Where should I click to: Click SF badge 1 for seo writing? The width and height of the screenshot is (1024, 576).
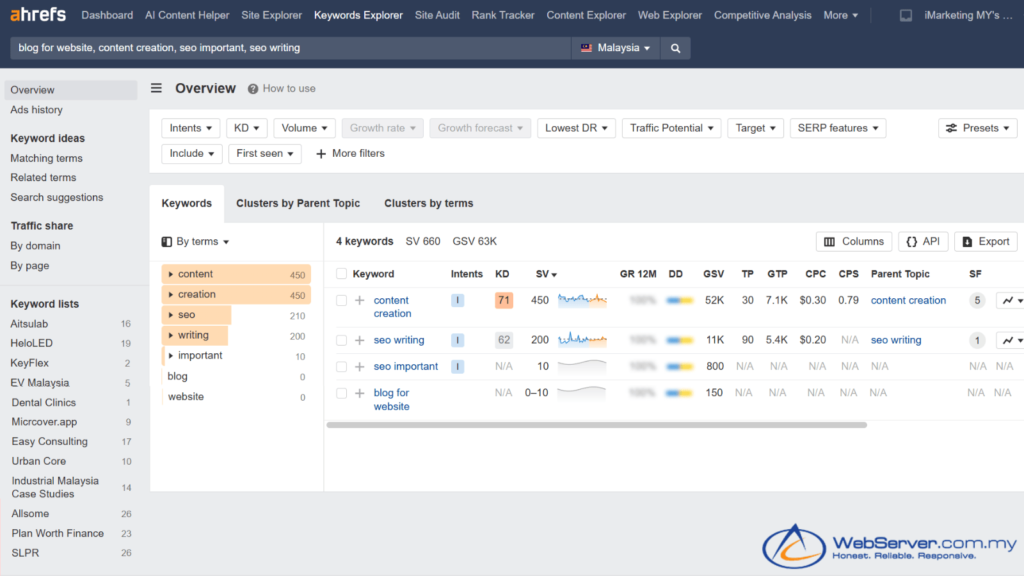[977, 340]
